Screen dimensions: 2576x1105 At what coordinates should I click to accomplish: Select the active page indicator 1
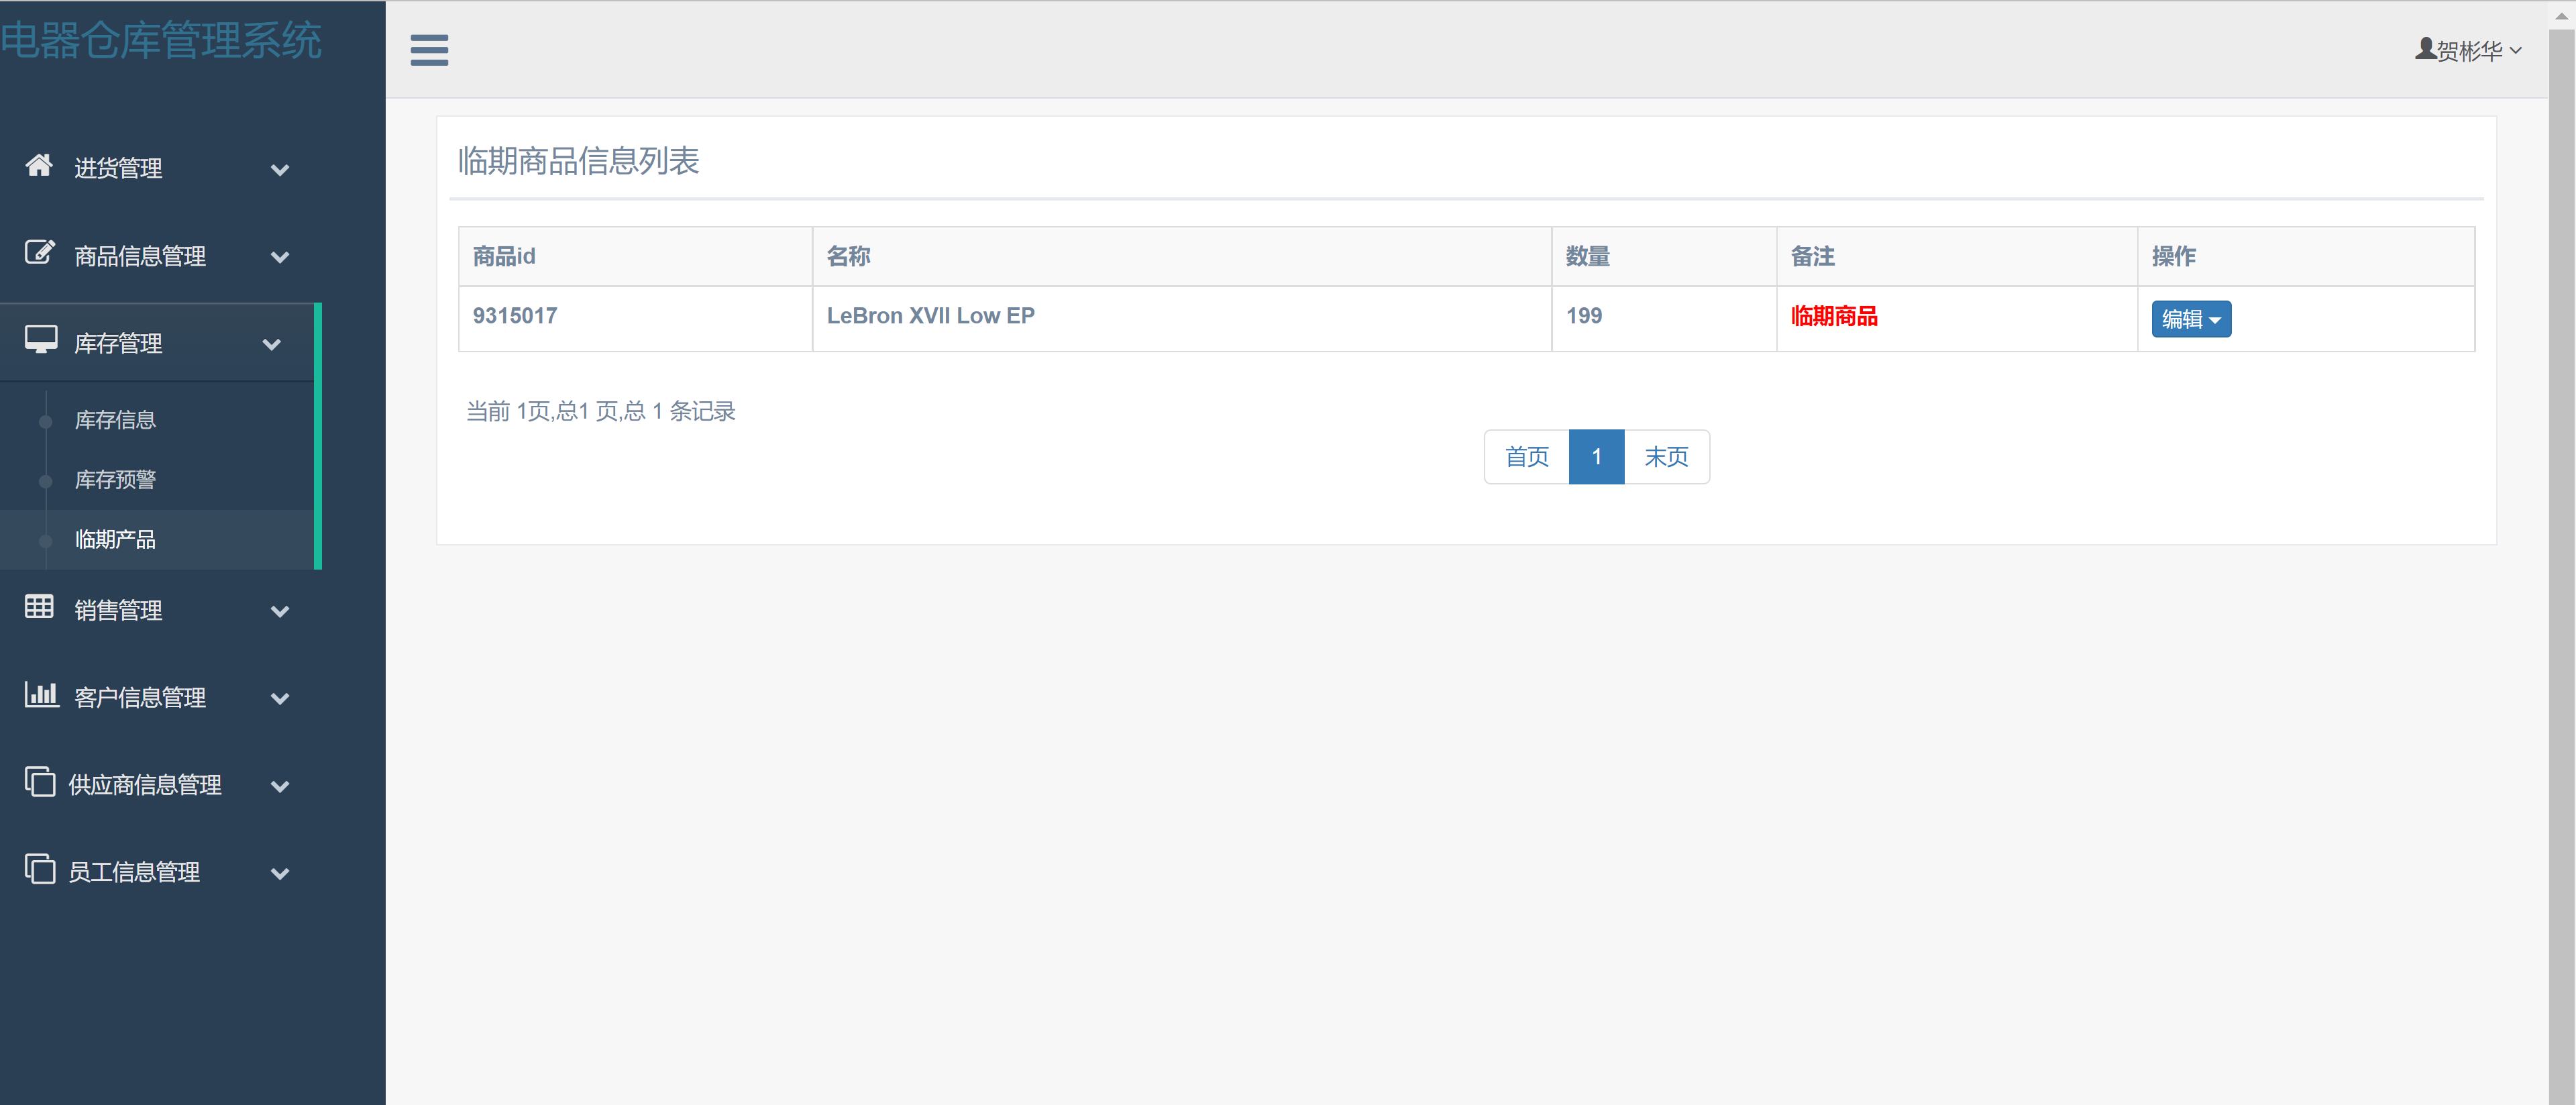[1597, 456]
